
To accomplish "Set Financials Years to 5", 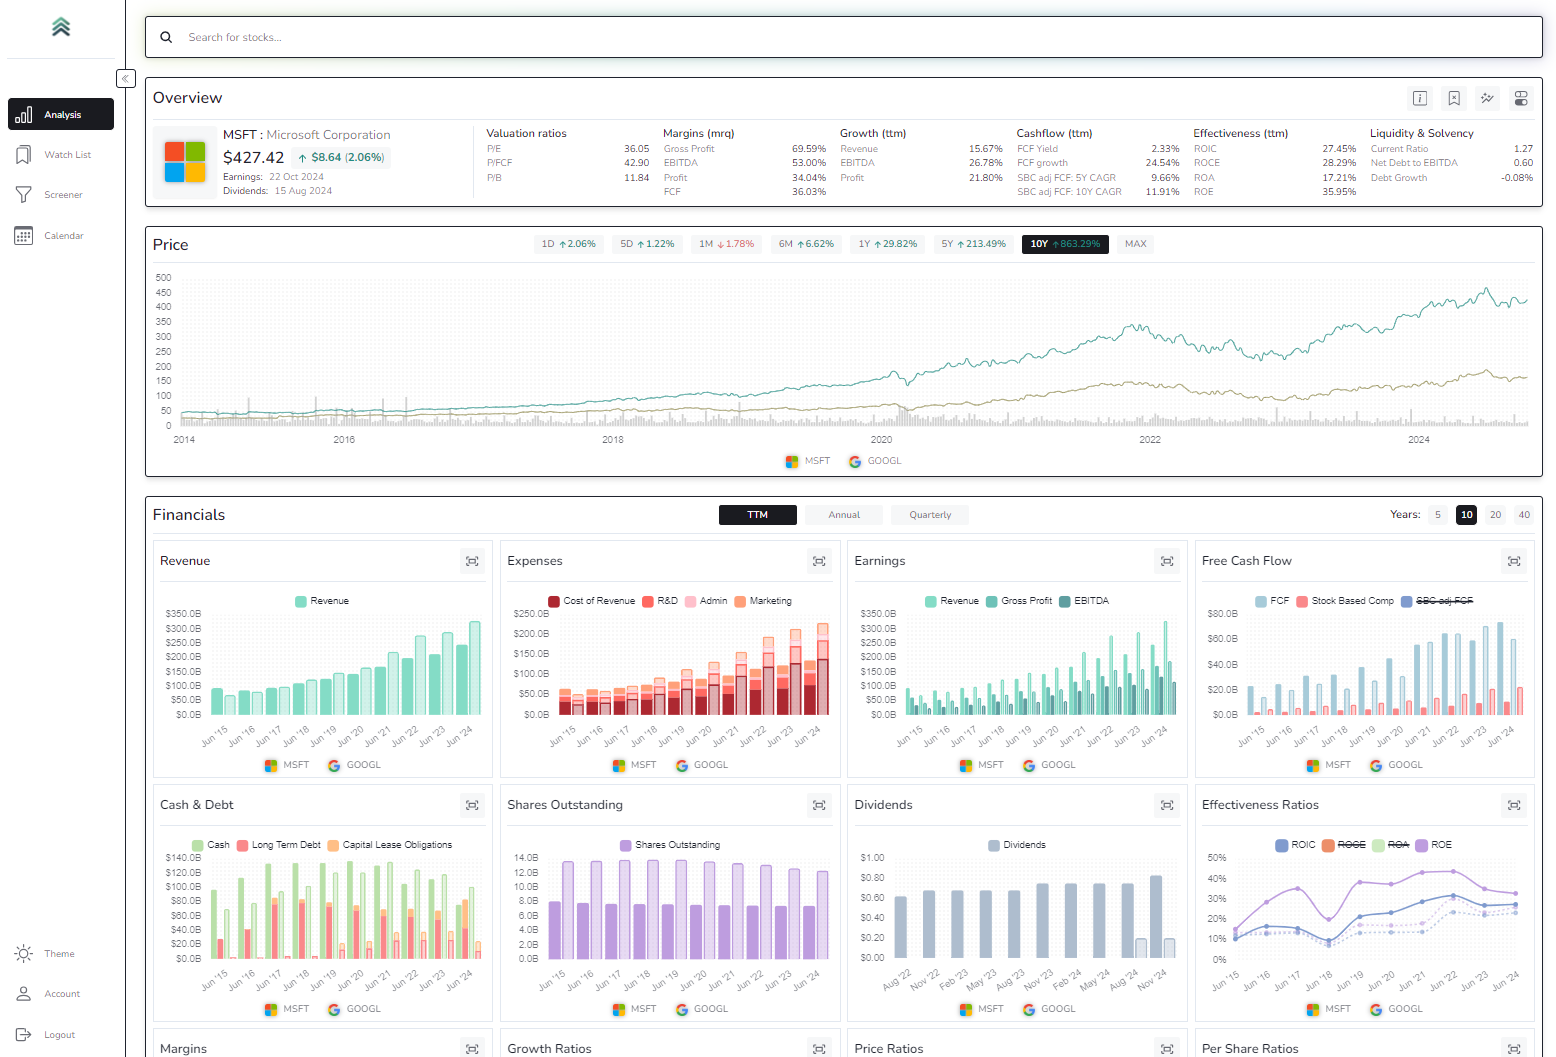I will coord(1438,515).
